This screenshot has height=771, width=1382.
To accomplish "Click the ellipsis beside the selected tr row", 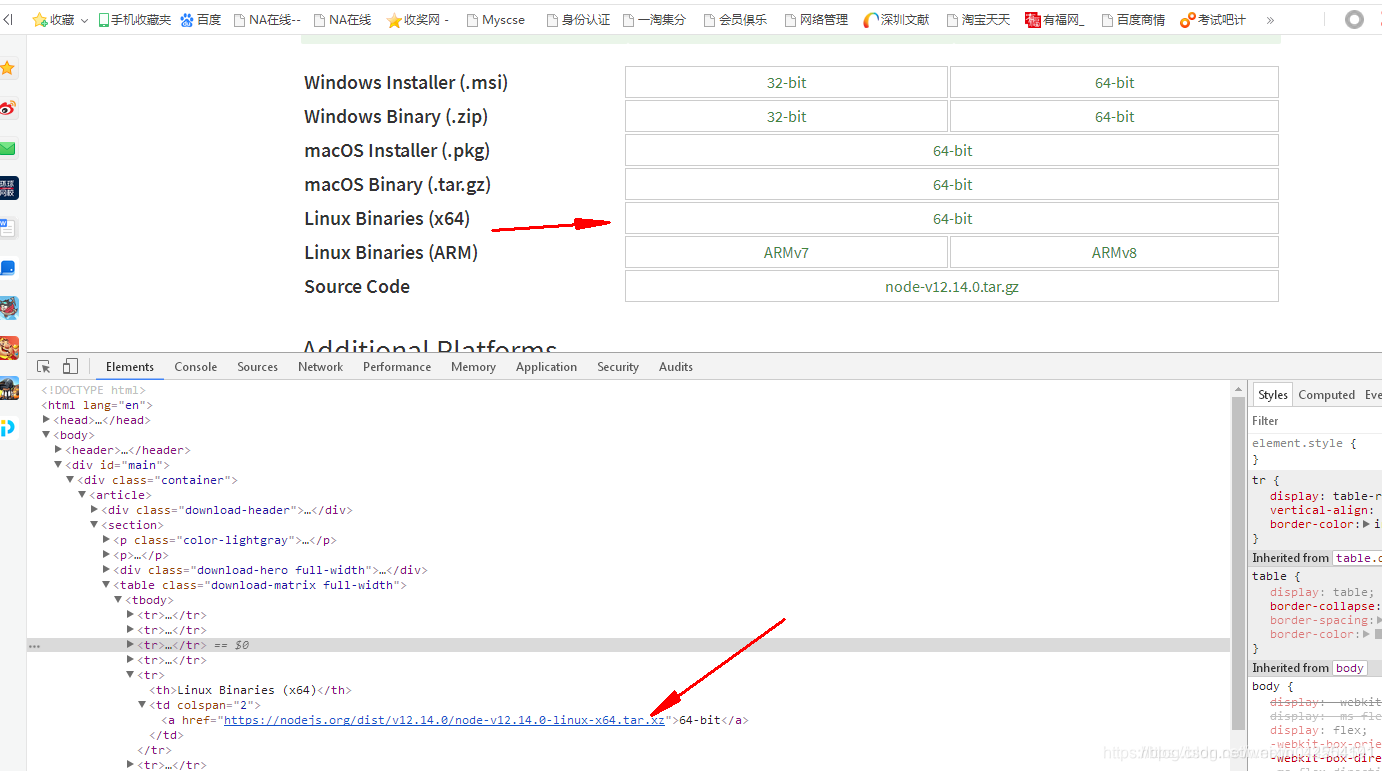I will [x=34, y=646].
